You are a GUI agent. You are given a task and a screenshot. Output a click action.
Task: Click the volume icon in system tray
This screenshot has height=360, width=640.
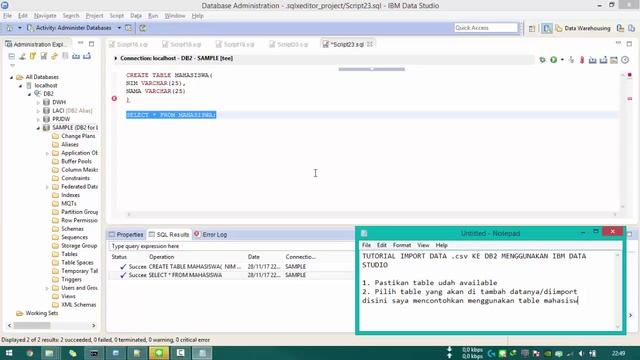582,353
